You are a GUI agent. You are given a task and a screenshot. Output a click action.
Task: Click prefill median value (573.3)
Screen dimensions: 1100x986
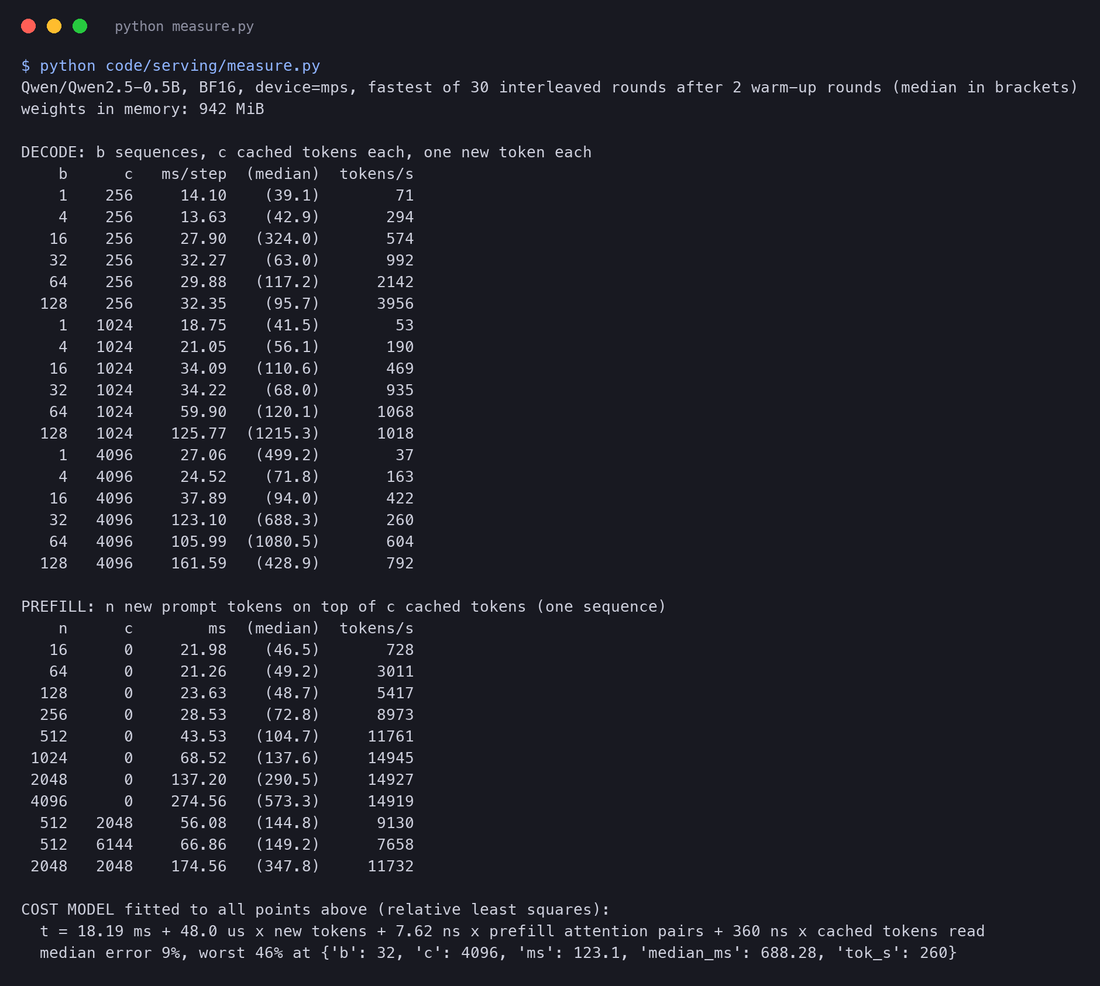coord(288,801)
